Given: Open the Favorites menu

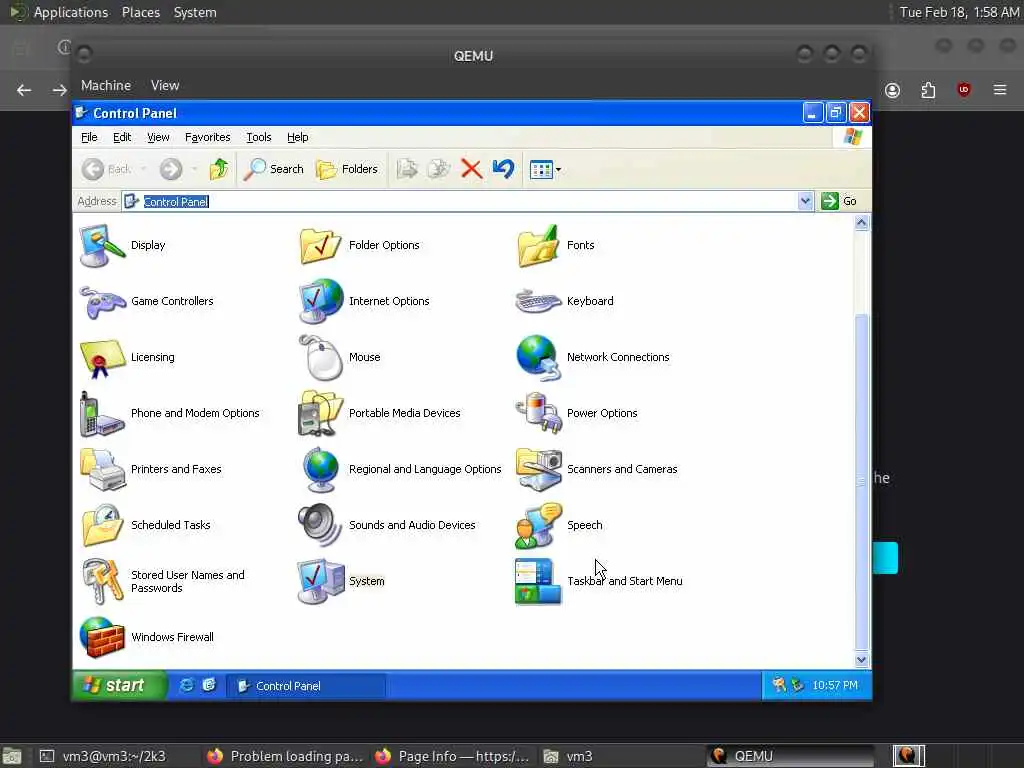Looking at the screenshot, I should pos(208,137).
